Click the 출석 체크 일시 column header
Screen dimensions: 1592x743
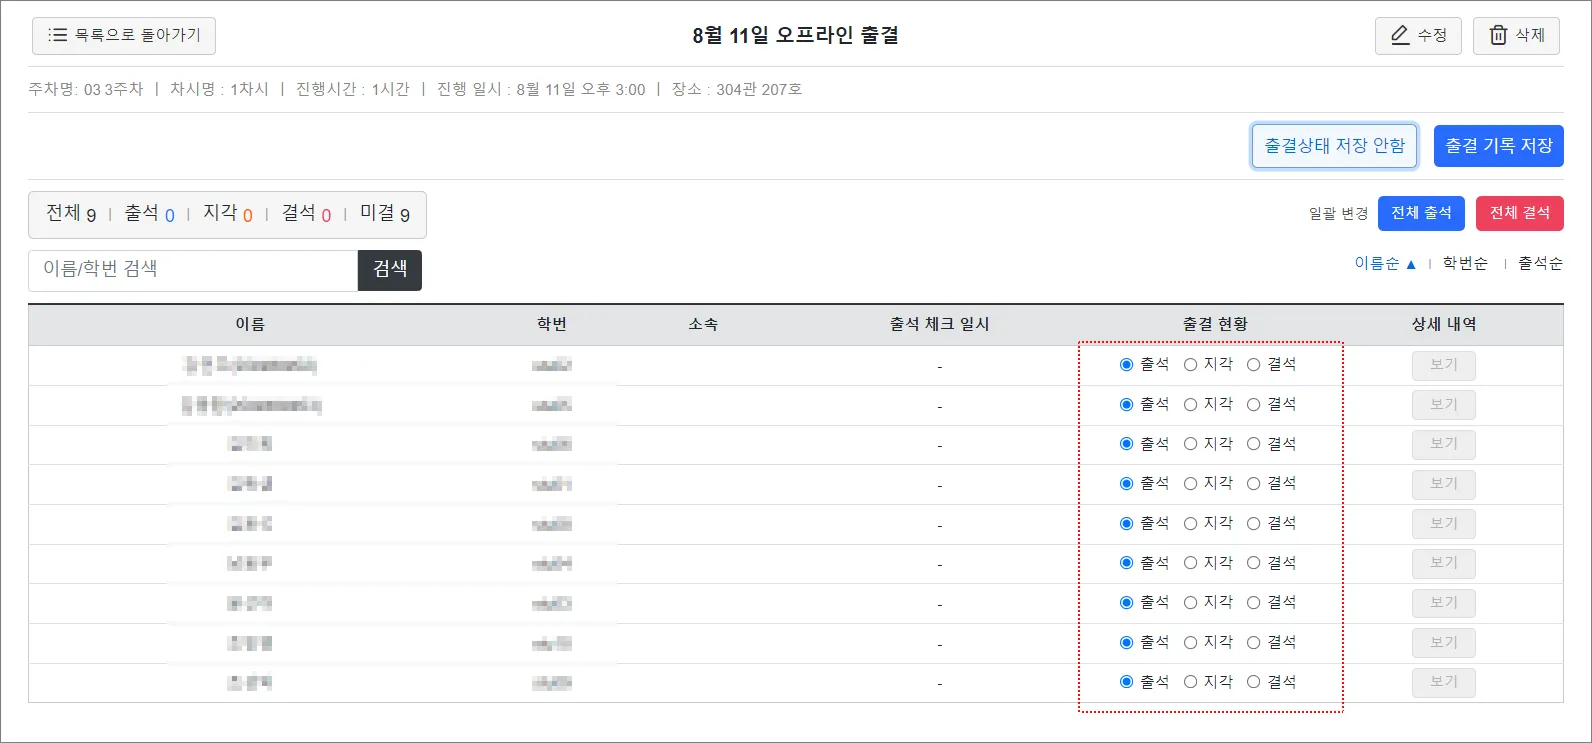point(940,324)
